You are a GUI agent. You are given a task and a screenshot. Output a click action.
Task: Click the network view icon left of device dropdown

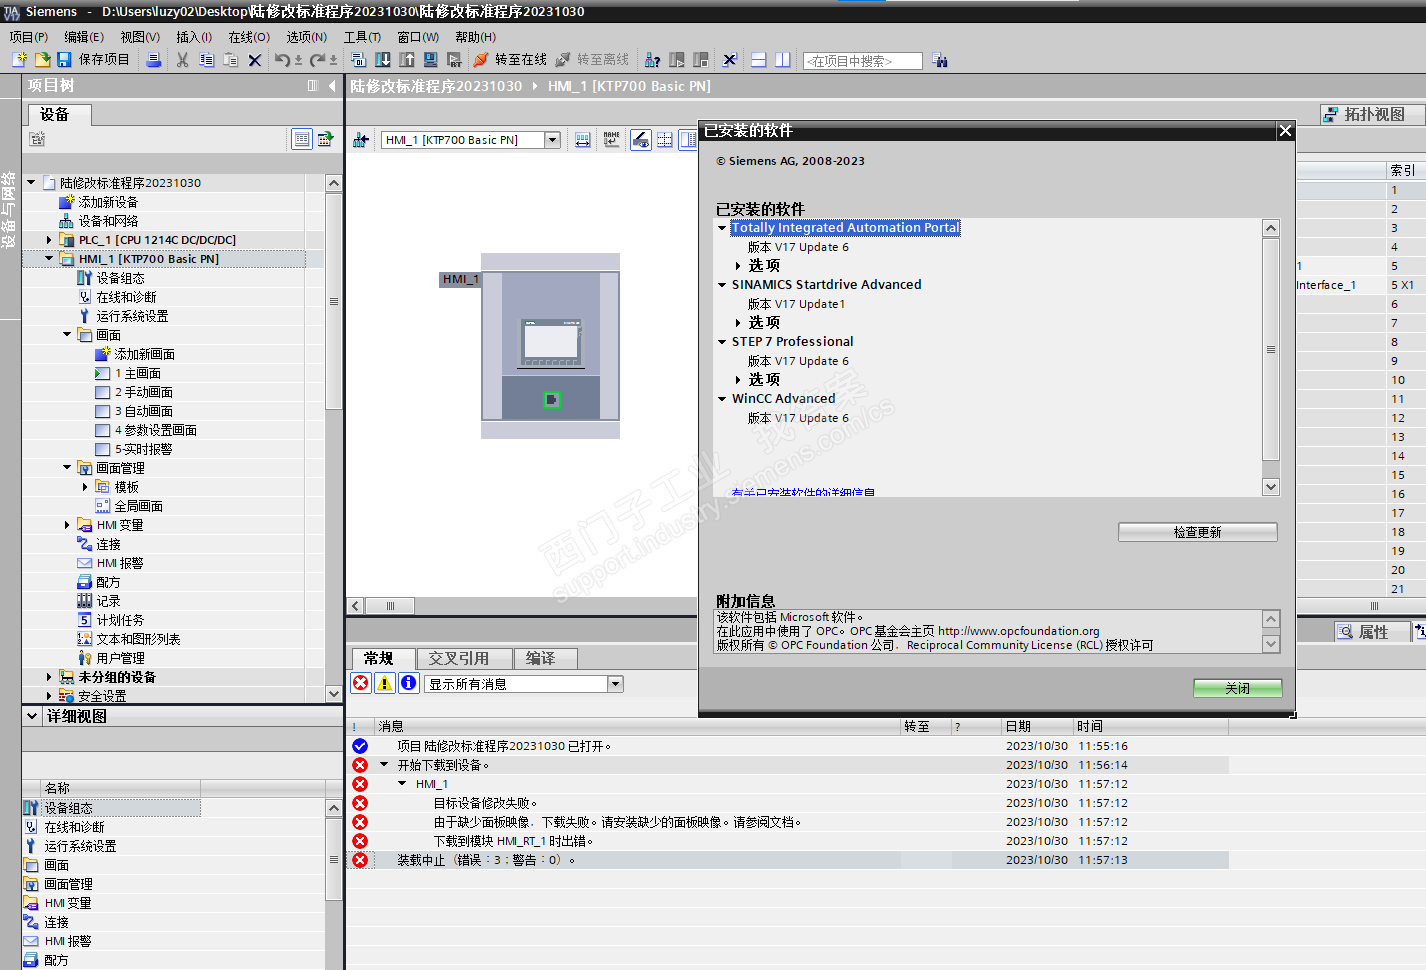(x=361, y=140)
